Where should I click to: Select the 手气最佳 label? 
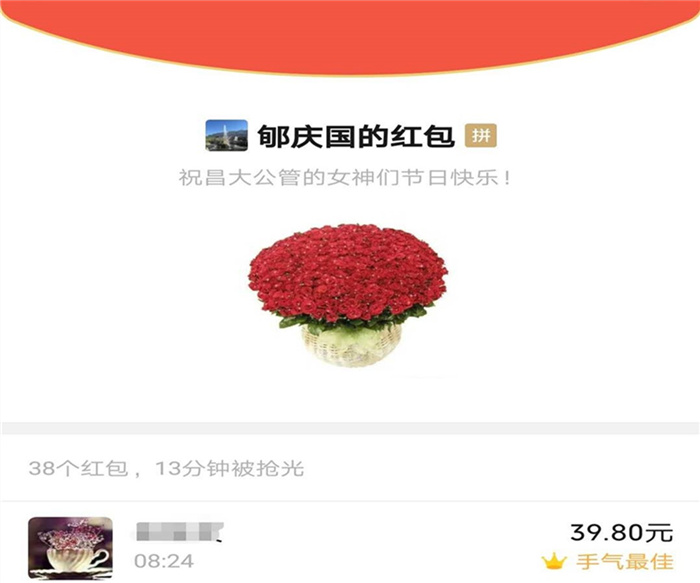pyautogui.click(x=625, y=562)
